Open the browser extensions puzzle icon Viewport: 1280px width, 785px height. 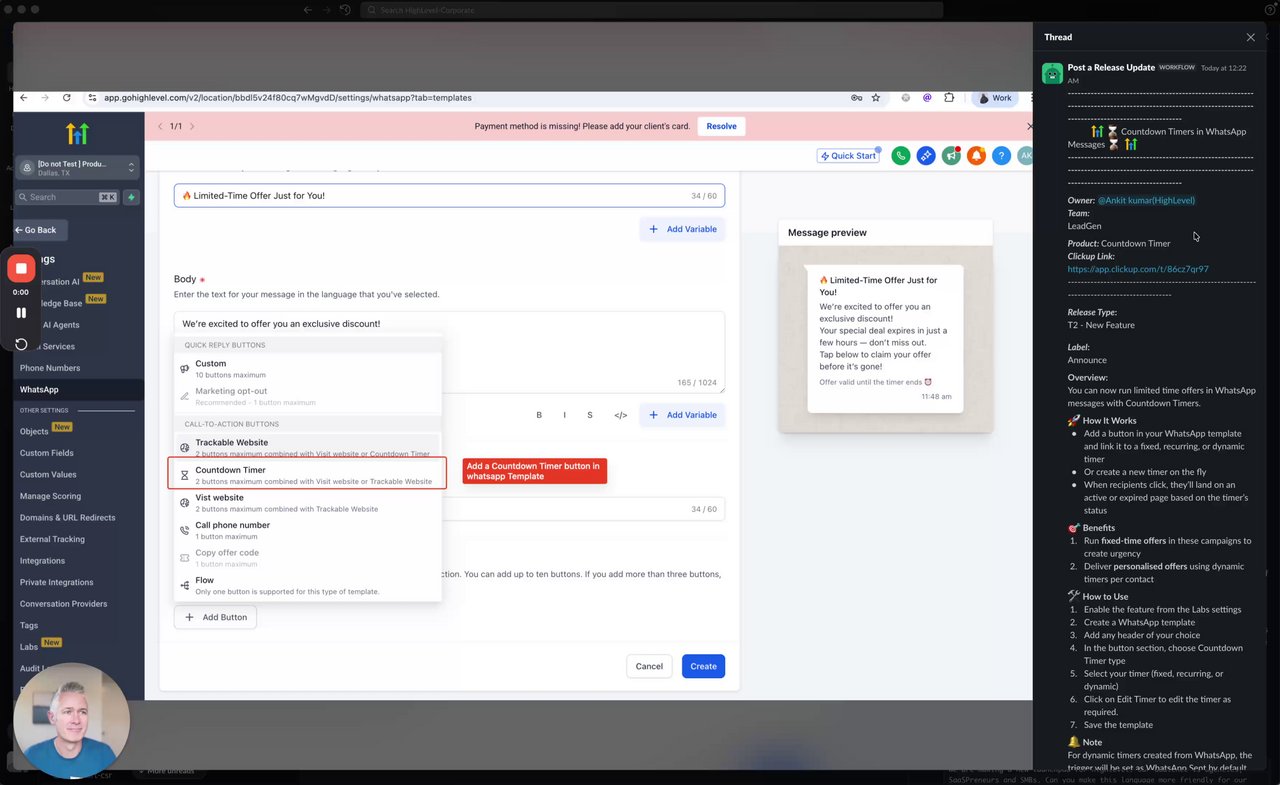949,98
